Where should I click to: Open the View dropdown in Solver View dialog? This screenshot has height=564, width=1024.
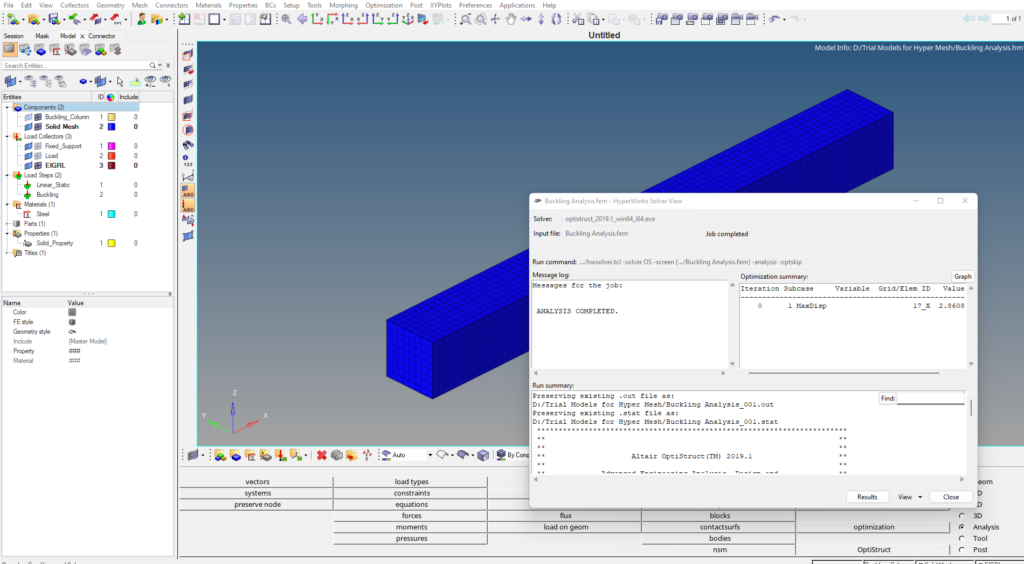pos(910,497)
